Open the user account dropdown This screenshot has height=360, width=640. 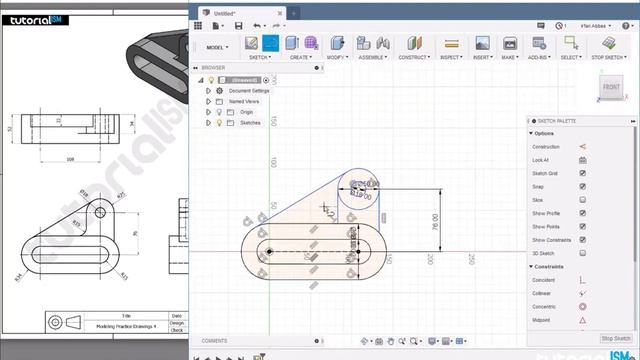(596, 26)
